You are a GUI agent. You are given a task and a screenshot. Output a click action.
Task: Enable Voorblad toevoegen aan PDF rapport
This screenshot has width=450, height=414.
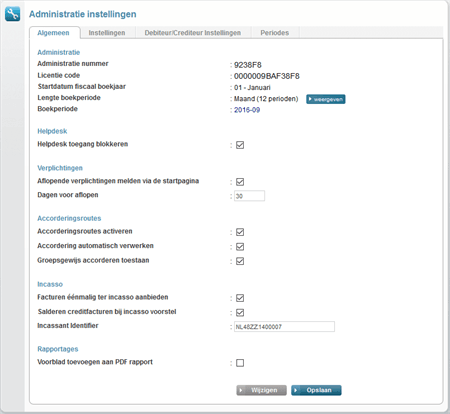(x=240, y=363)
